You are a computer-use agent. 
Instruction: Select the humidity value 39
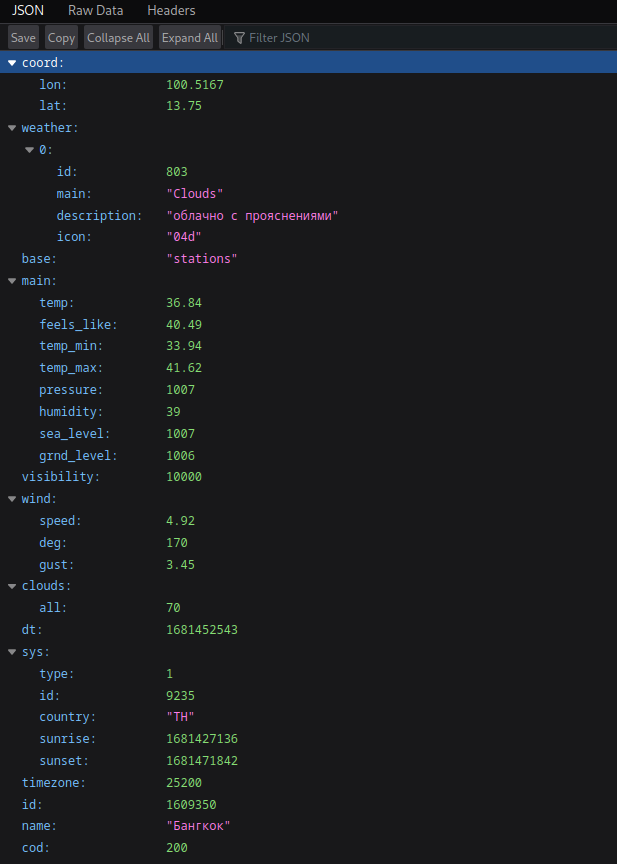click(x=174, y=412)
